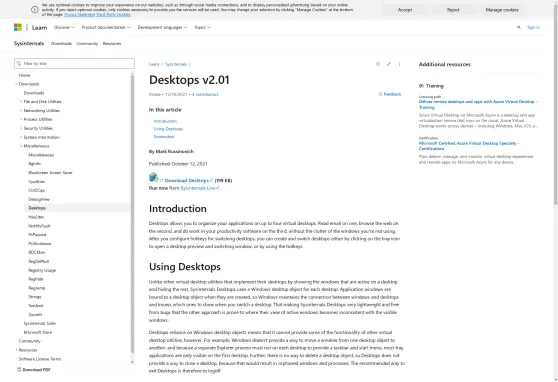
Task: Select Sysinternals Suite in sidebar tree
Action: point(40,323)
